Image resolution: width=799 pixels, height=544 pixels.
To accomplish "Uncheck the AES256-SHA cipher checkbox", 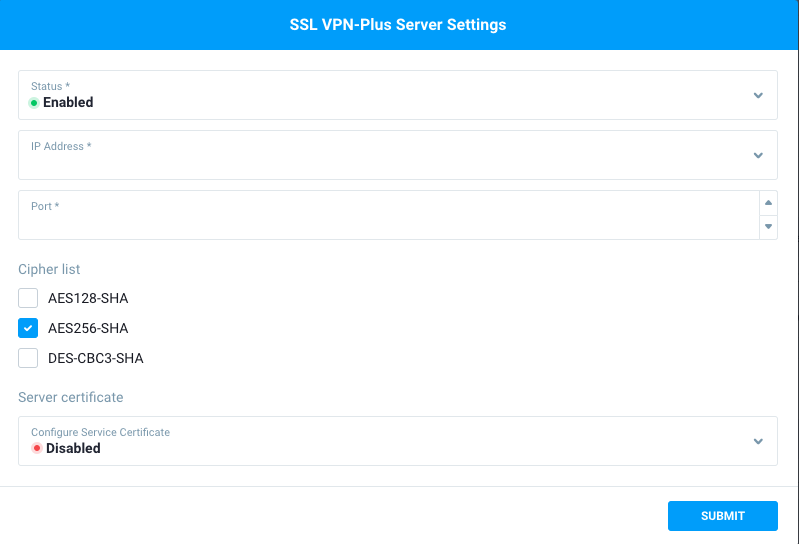I will pyautogui.click(x=28, y=328).
